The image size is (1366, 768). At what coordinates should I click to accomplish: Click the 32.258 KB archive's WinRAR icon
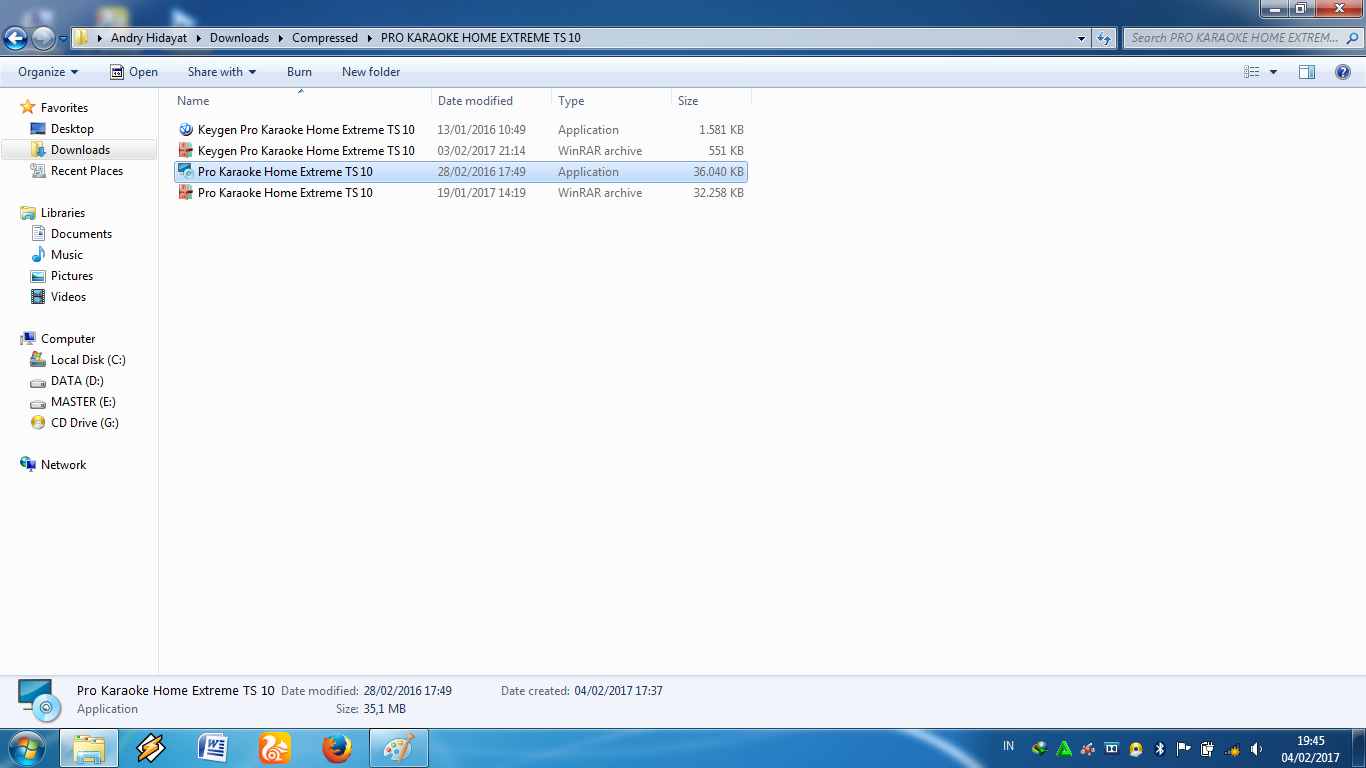click(185, 193)
